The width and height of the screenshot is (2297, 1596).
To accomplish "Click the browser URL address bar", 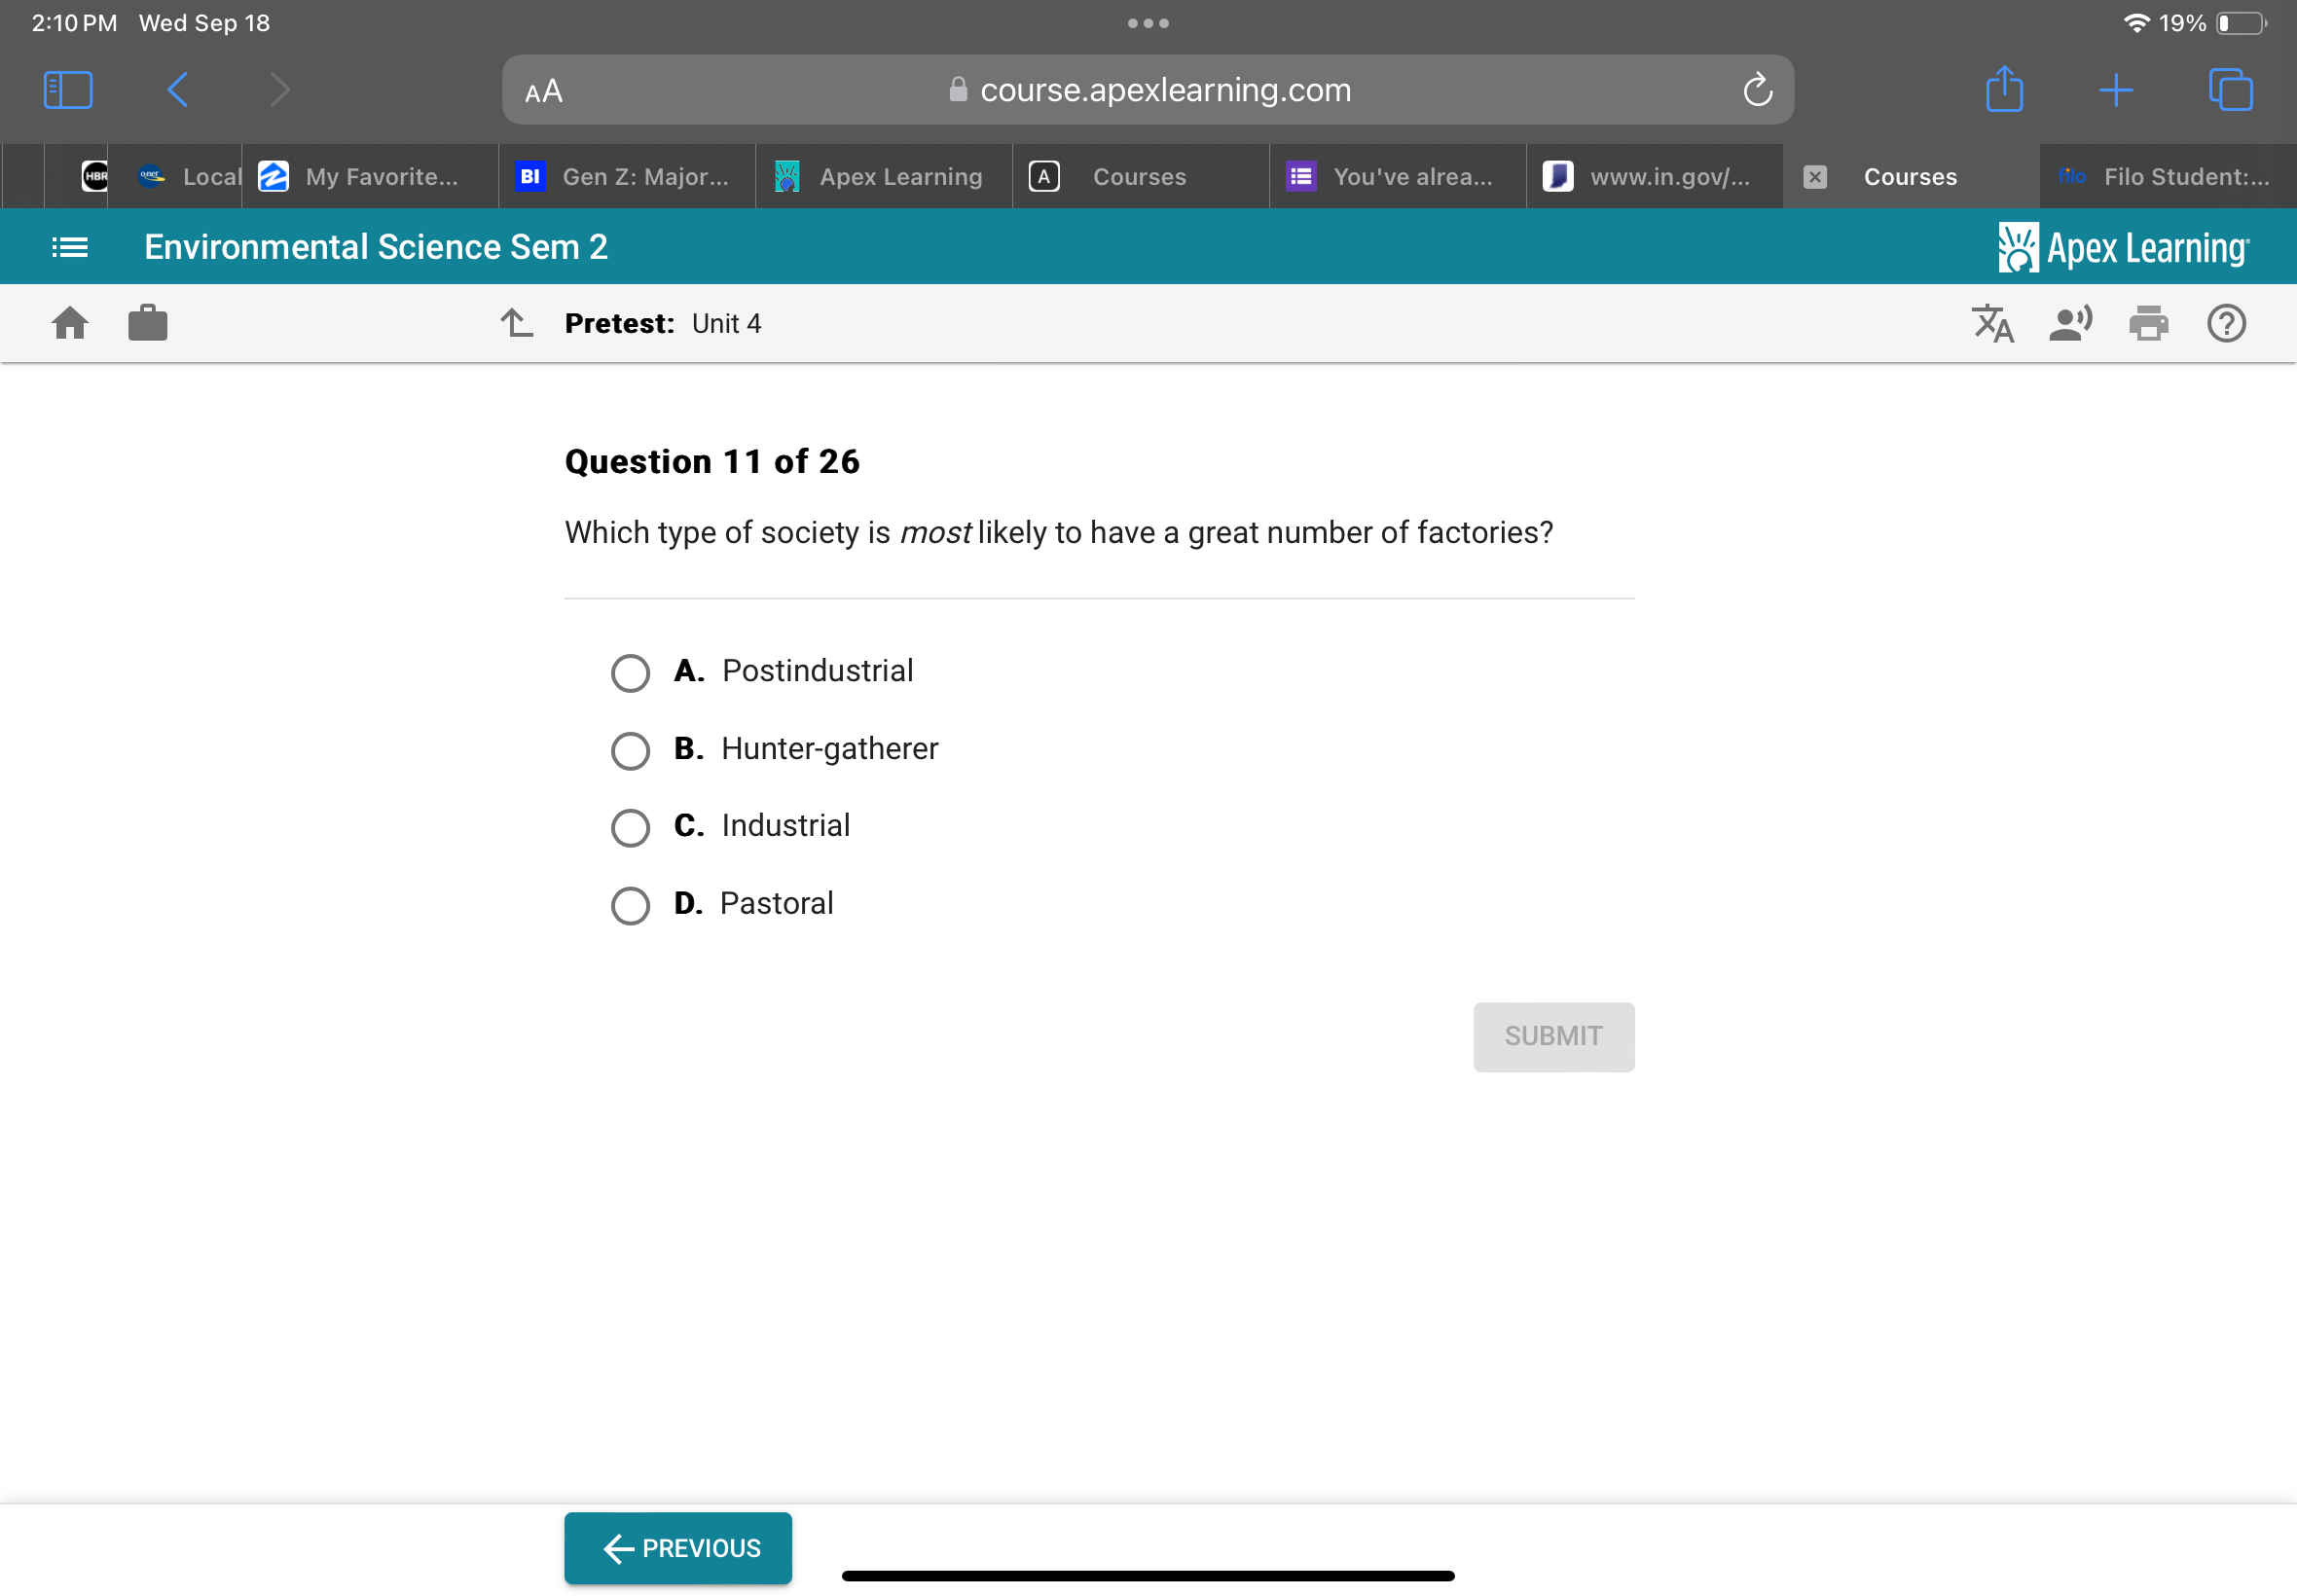I will (x=1147, y=89).
